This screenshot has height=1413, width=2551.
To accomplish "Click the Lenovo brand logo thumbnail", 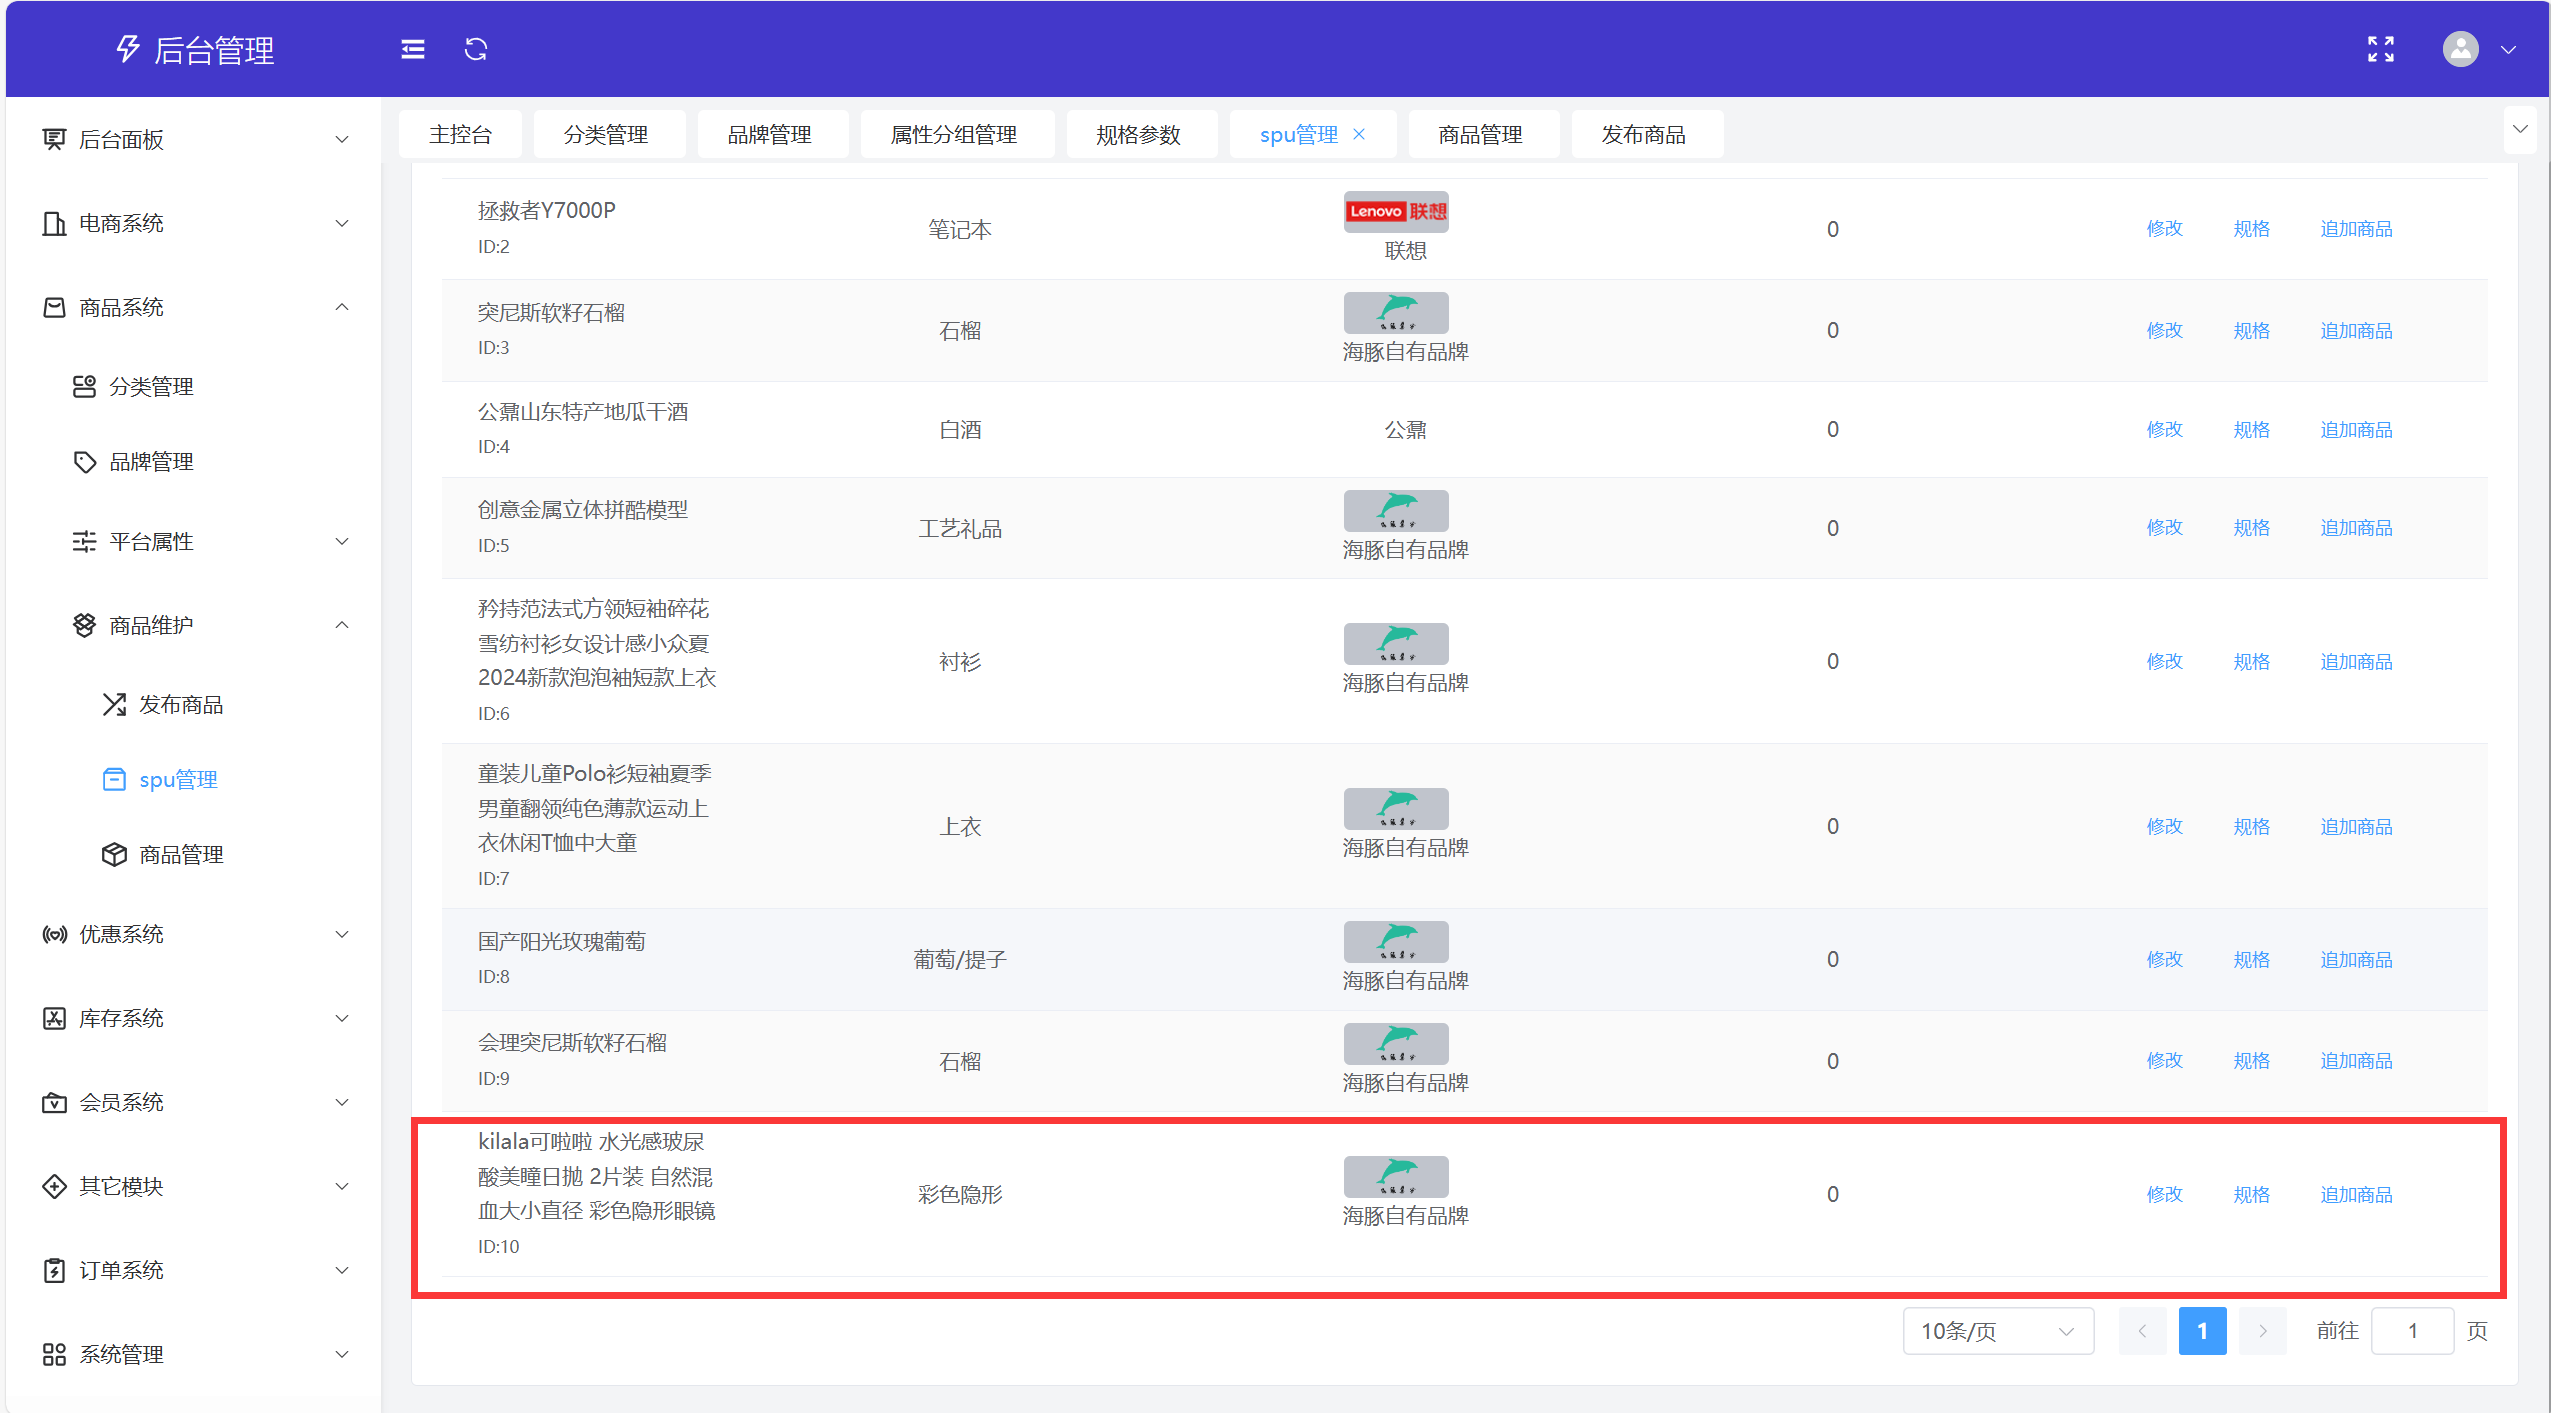I will (x=1396, y=211).
